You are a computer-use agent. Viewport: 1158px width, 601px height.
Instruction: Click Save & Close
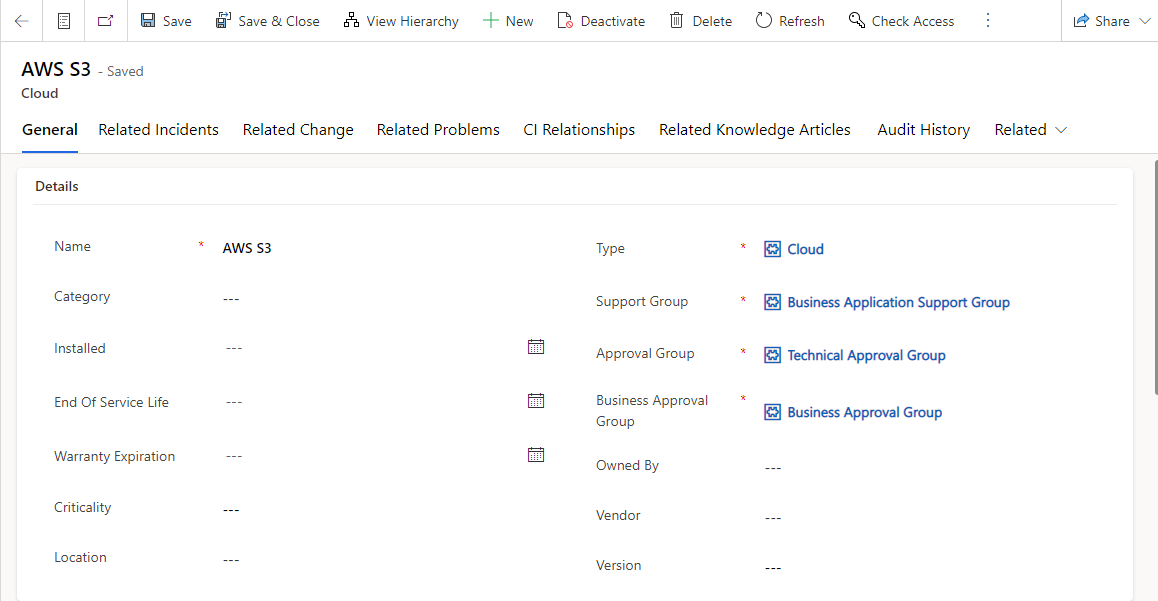tap(267, 21)
